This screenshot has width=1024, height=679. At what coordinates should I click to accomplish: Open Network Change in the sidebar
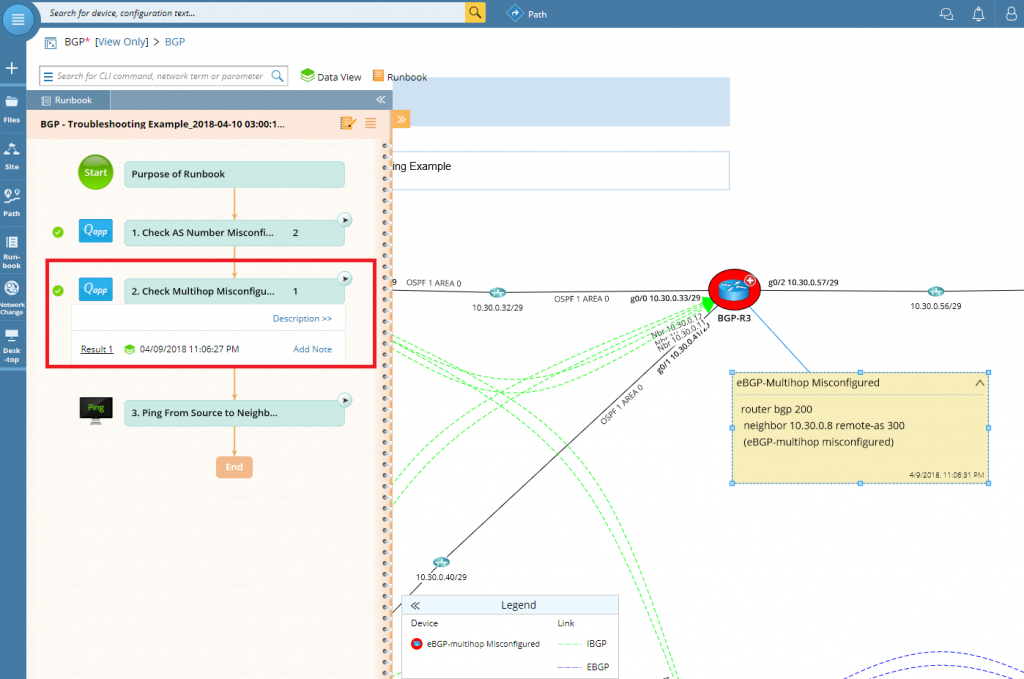[12, 298]
